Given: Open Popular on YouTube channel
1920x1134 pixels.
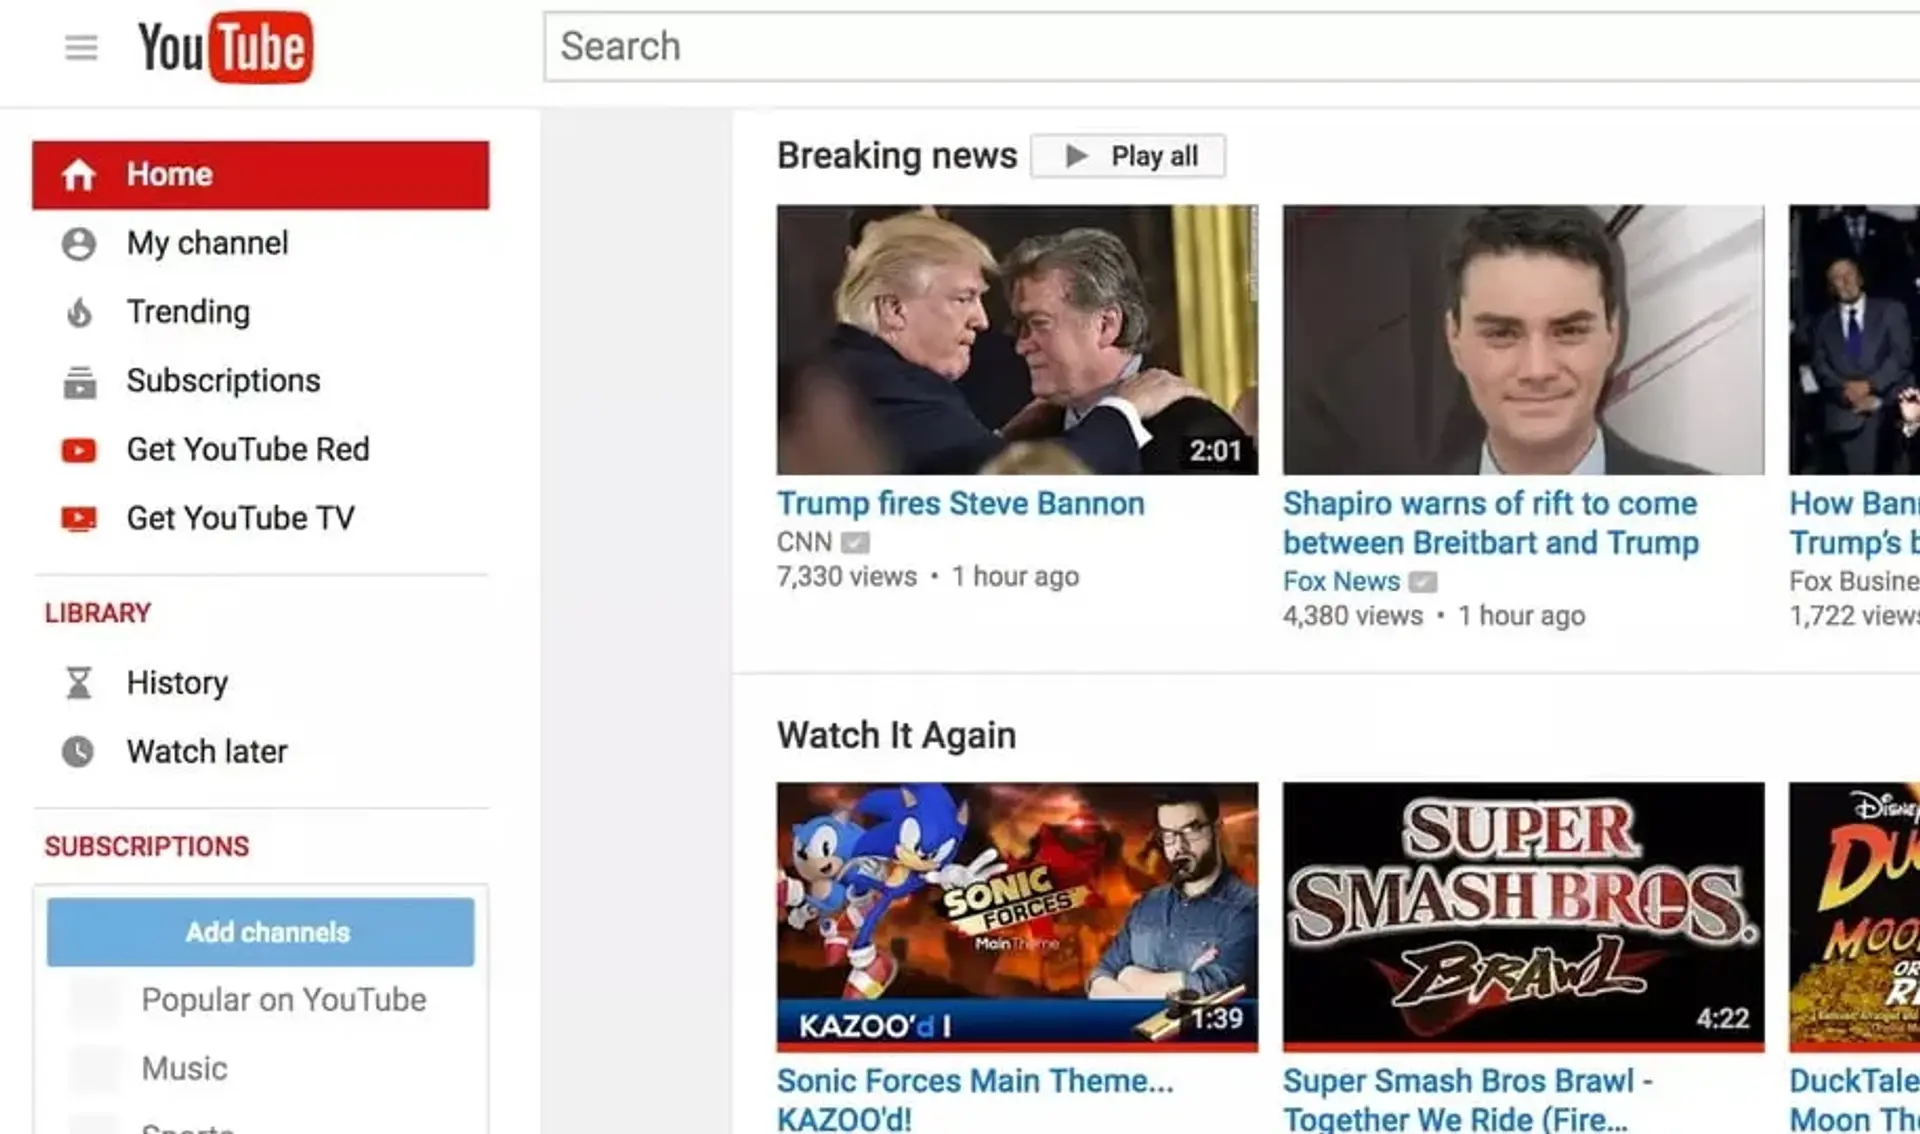Looking at the screenshot, I should (x=284, y=1000).
